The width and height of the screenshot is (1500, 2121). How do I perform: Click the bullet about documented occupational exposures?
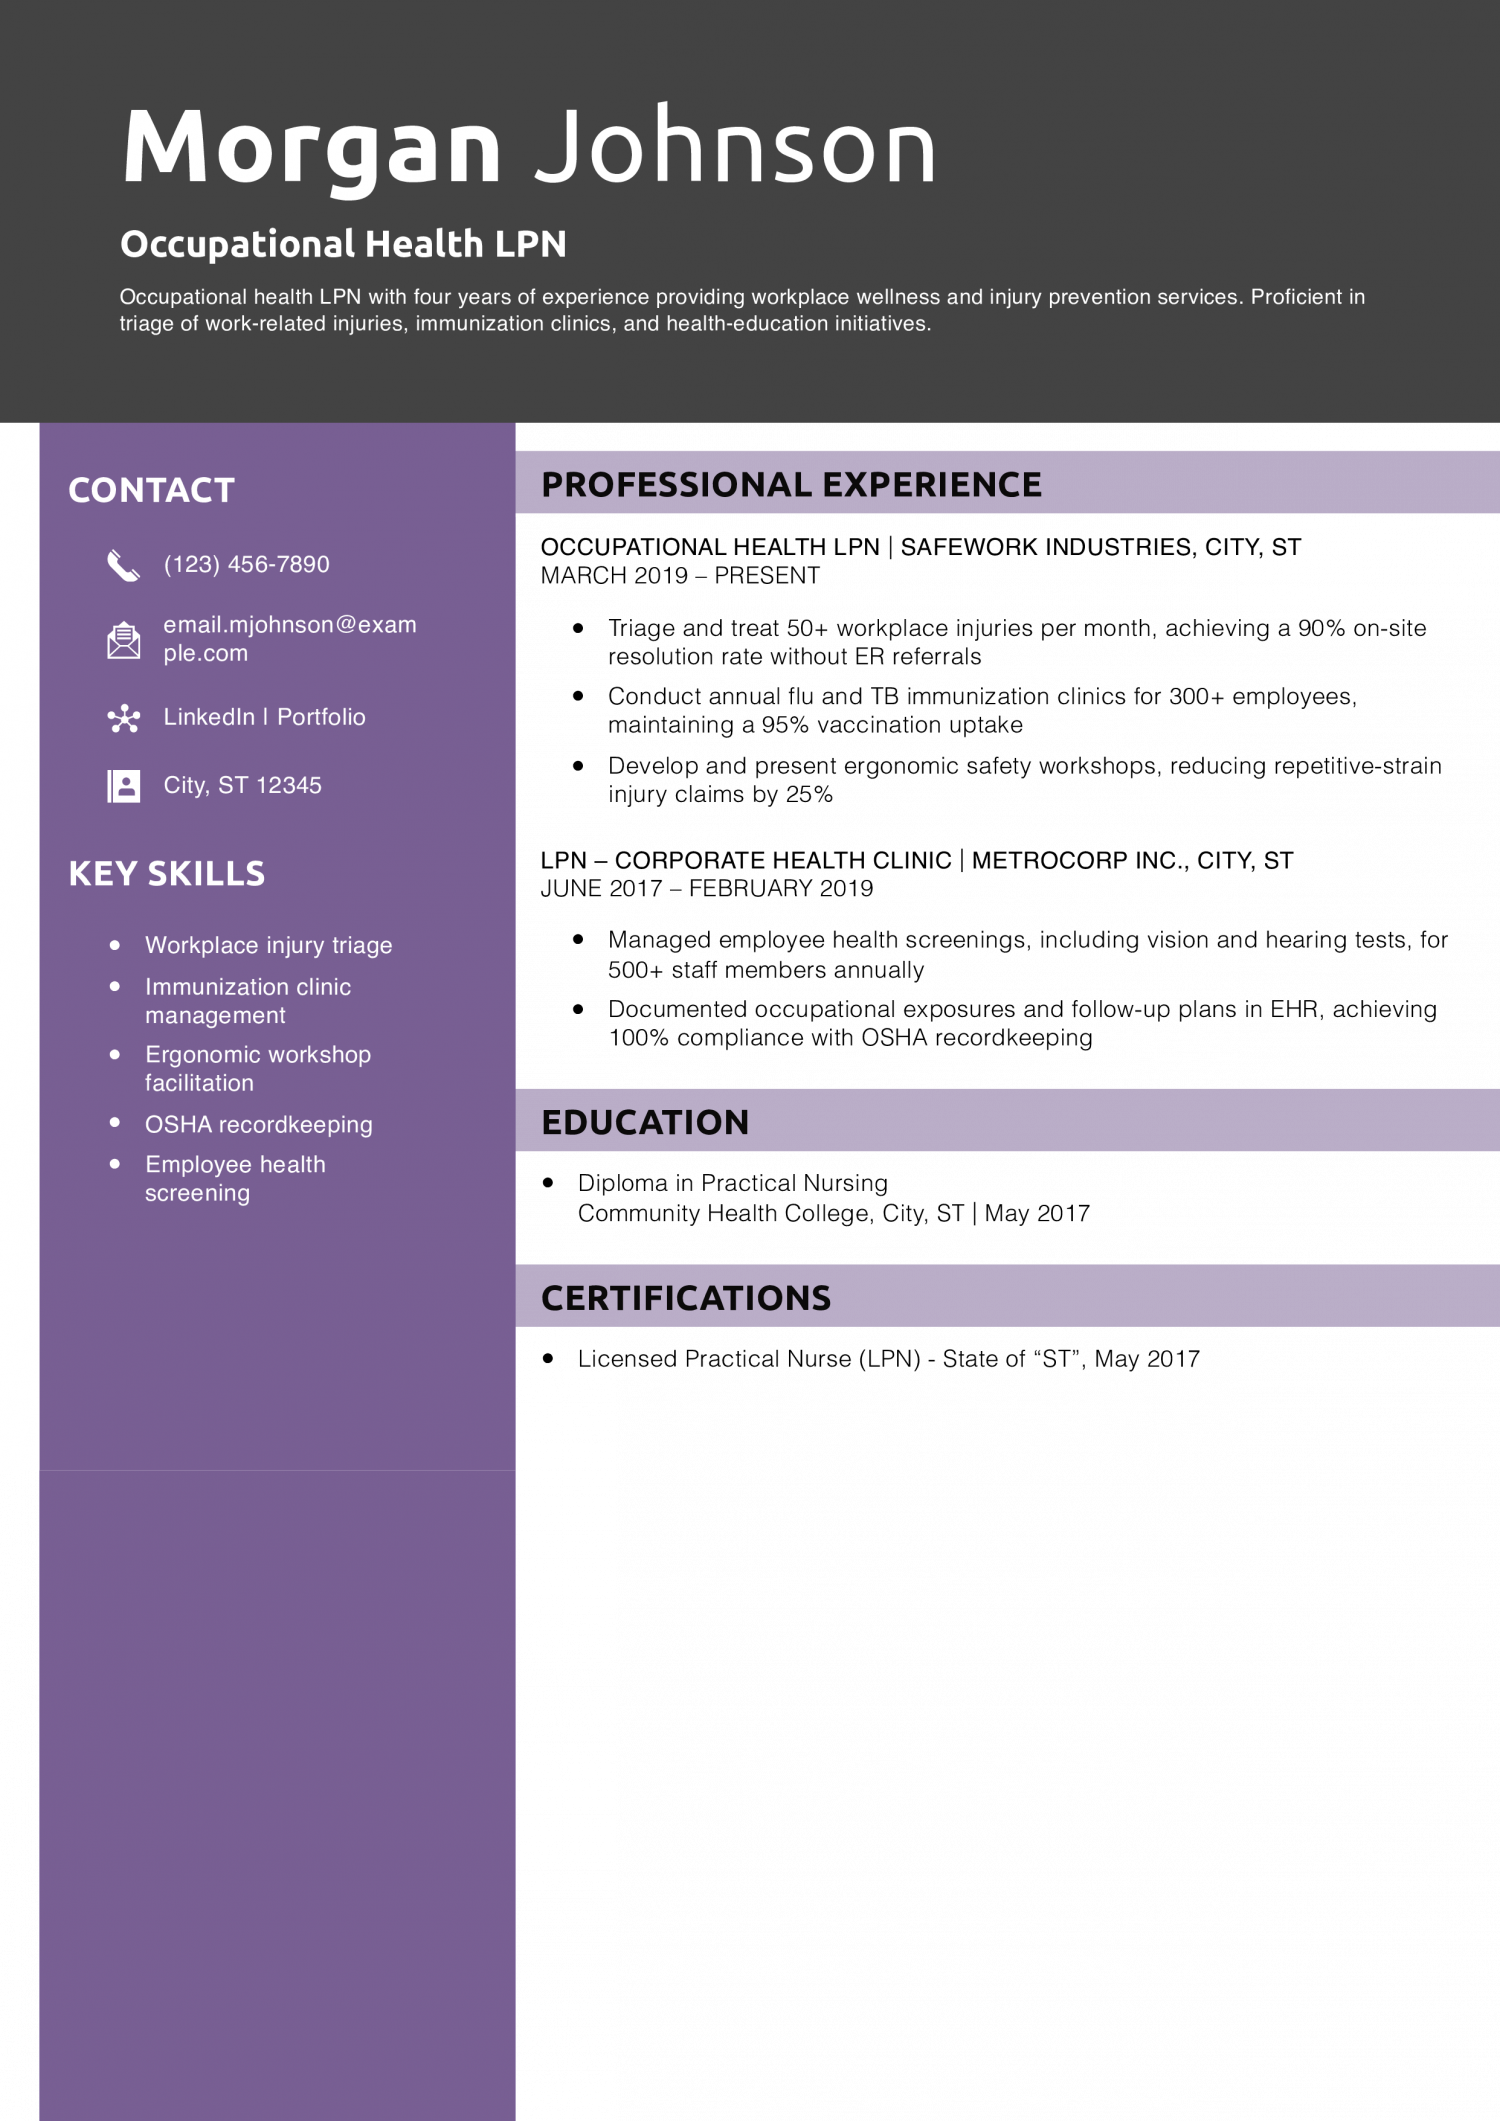(x=1022, y=1023)
